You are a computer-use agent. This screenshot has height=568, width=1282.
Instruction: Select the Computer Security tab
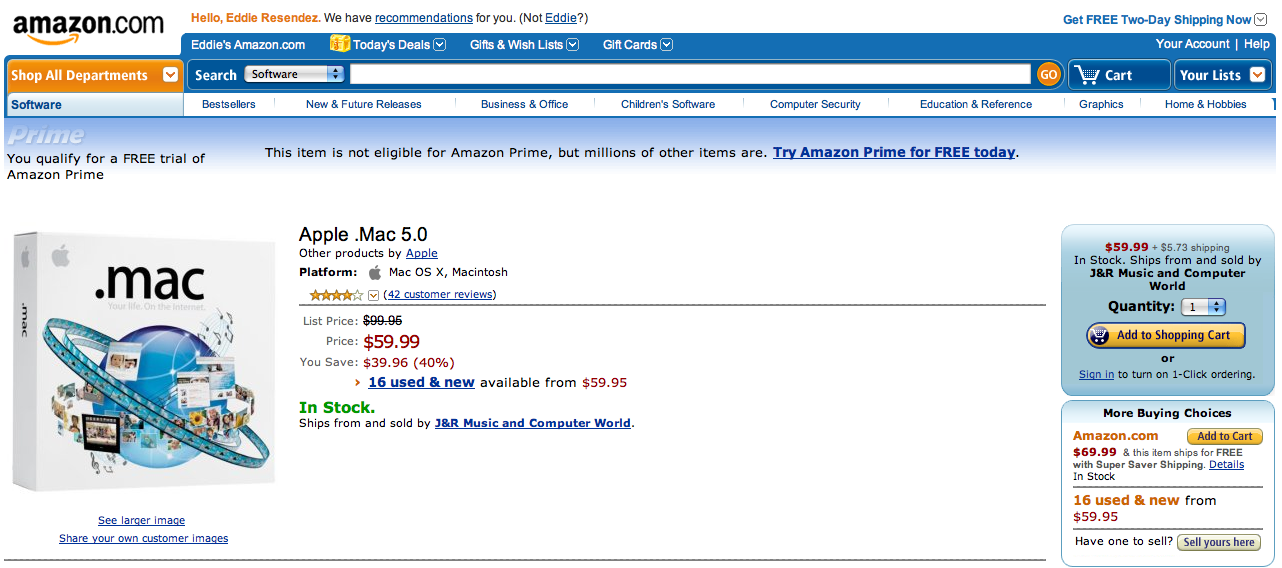[815, 104]
